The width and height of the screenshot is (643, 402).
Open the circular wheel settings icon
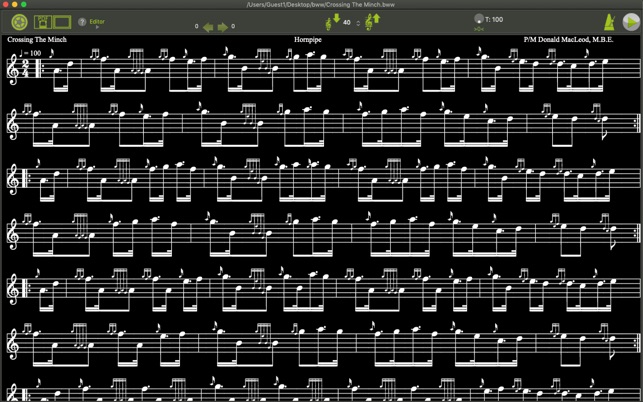[x=19, y=22]
